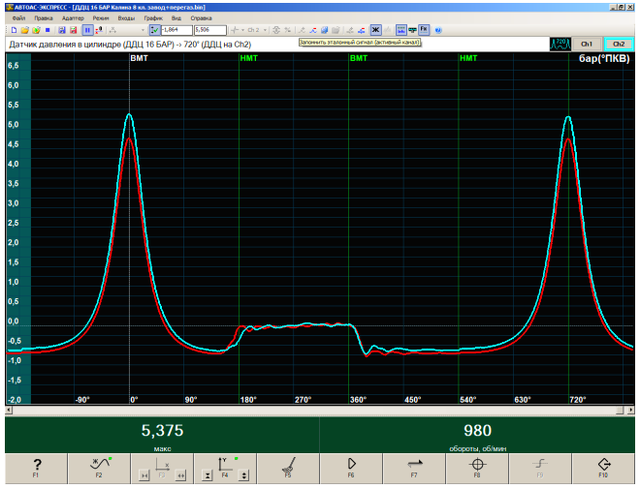Click the F5 broom clear button
Viewport: 640px width, 489px height.
288,468
